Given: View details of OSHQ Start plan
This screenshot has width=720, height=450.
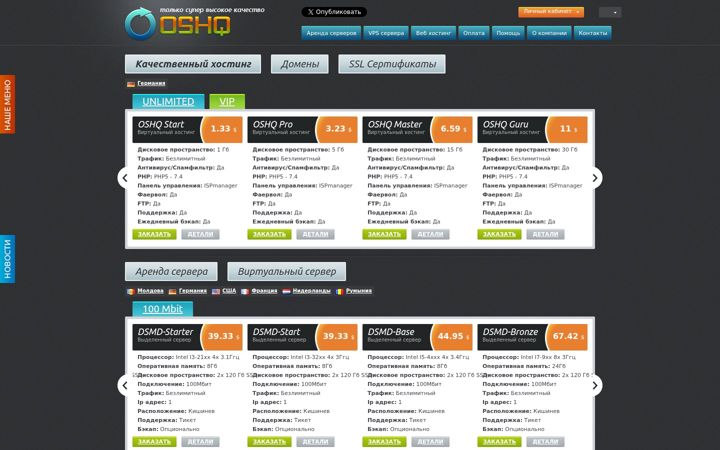Looking at the screenshot, I should [200, 234].
